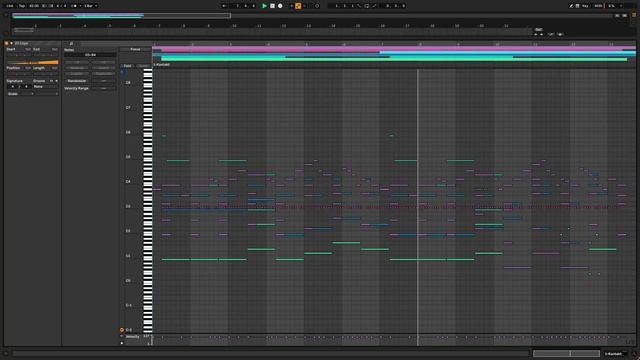Toggle the Scale button
This screenshot has width=640, height=360.
coord(13,93)
